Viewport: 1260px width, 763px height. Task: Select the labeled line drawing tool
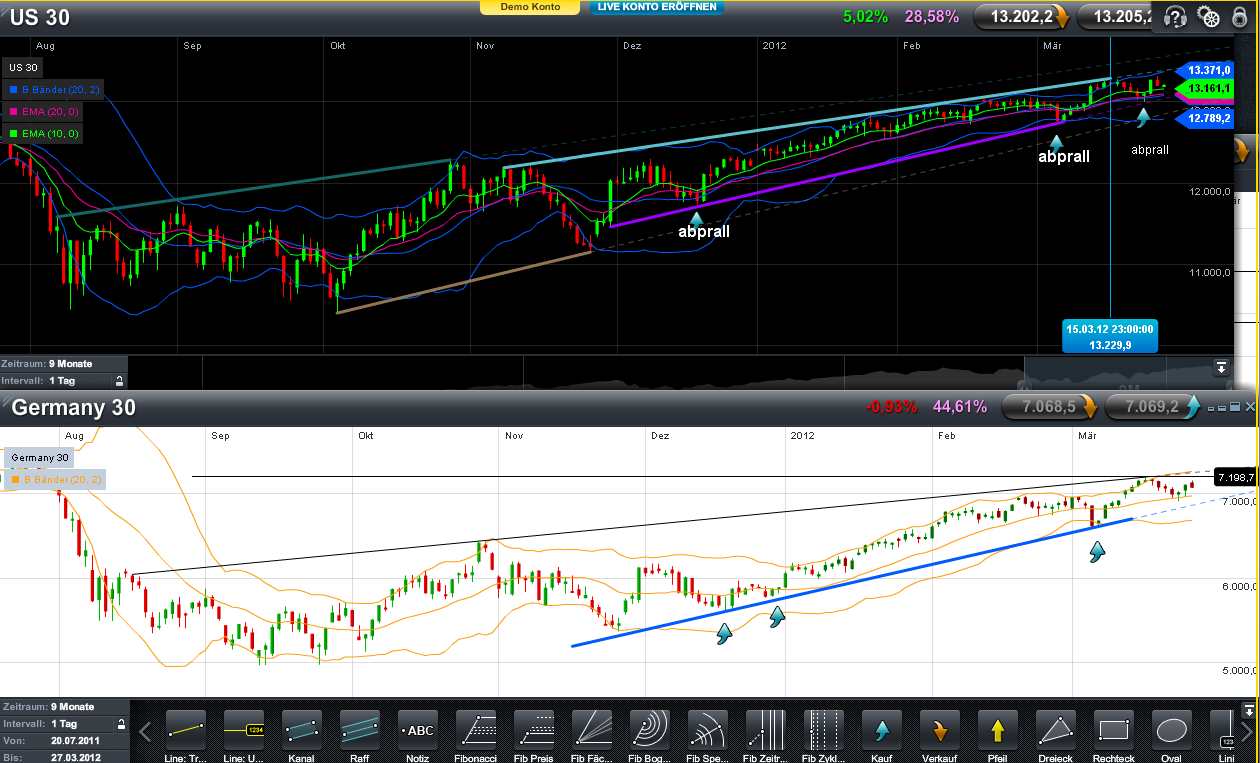(x=243, y=729)
